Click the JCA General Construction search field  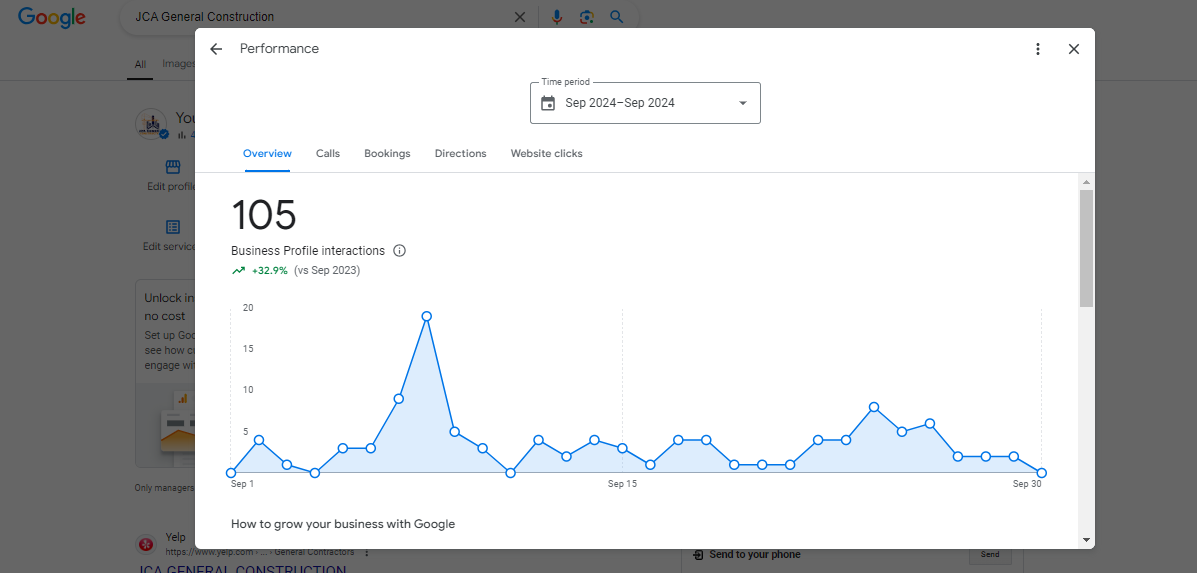tap(321, 17)
